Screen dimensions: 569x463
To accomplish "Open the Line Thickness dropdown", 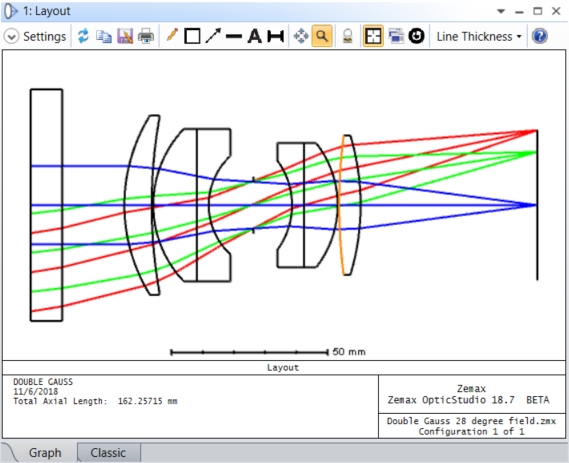I will click(x=479, y=36).
